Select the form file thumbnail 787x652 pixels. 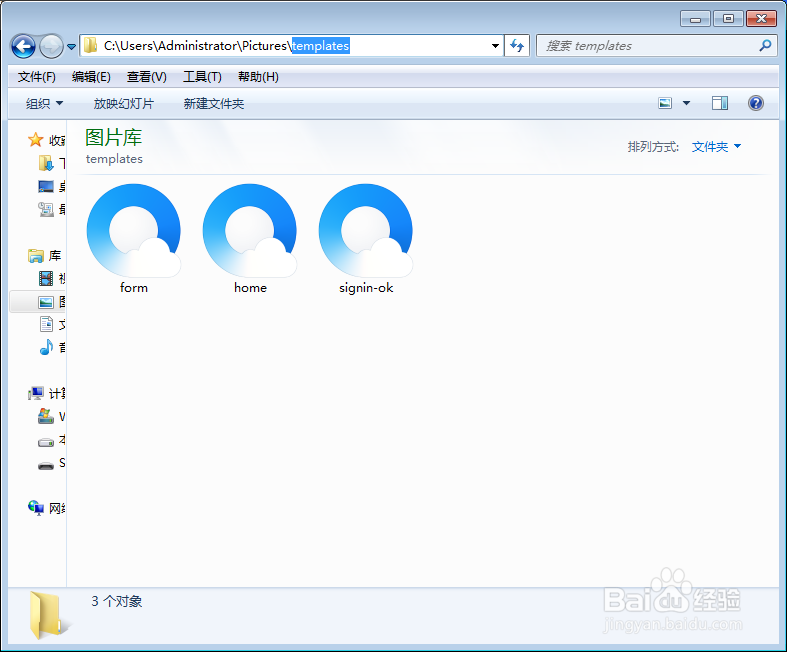[134, 230]
